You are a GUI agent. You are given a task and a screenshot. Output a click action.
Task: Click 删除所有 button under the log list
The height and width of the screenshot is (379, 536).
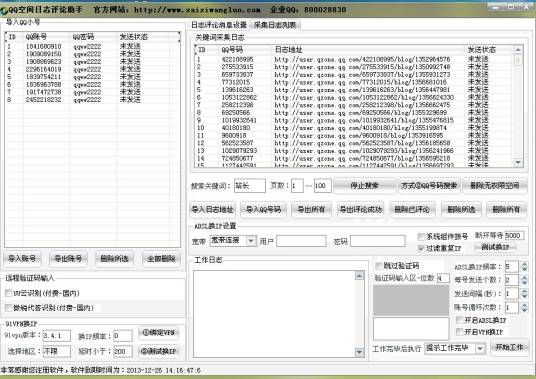(506, 209)
